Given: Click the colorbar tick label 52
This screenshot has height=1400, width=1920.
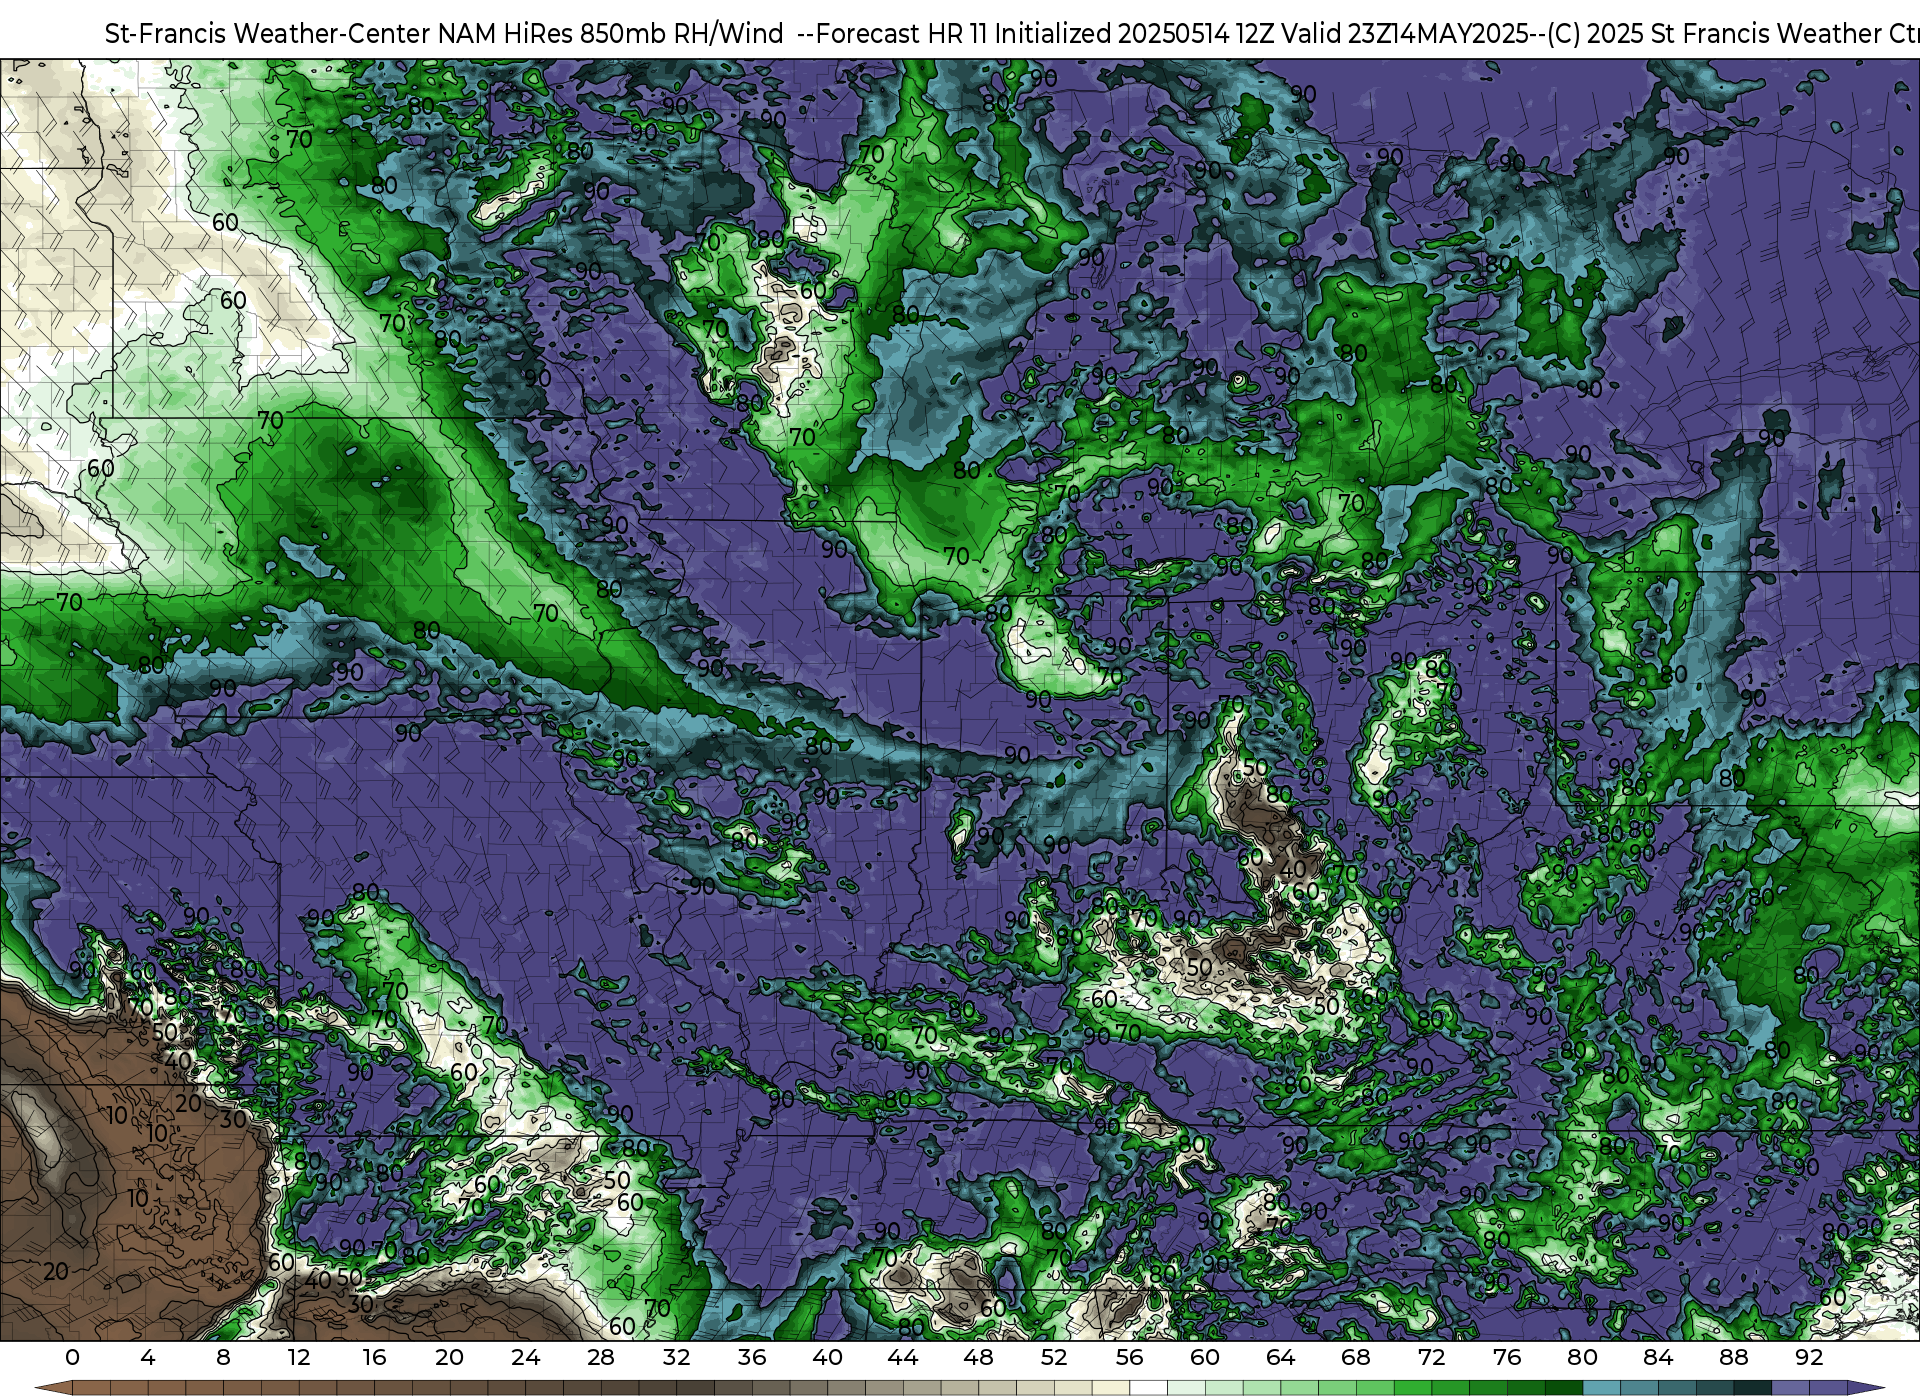Looking at the screenshot, I should pyautogui.click(x=1054, y=1358).
